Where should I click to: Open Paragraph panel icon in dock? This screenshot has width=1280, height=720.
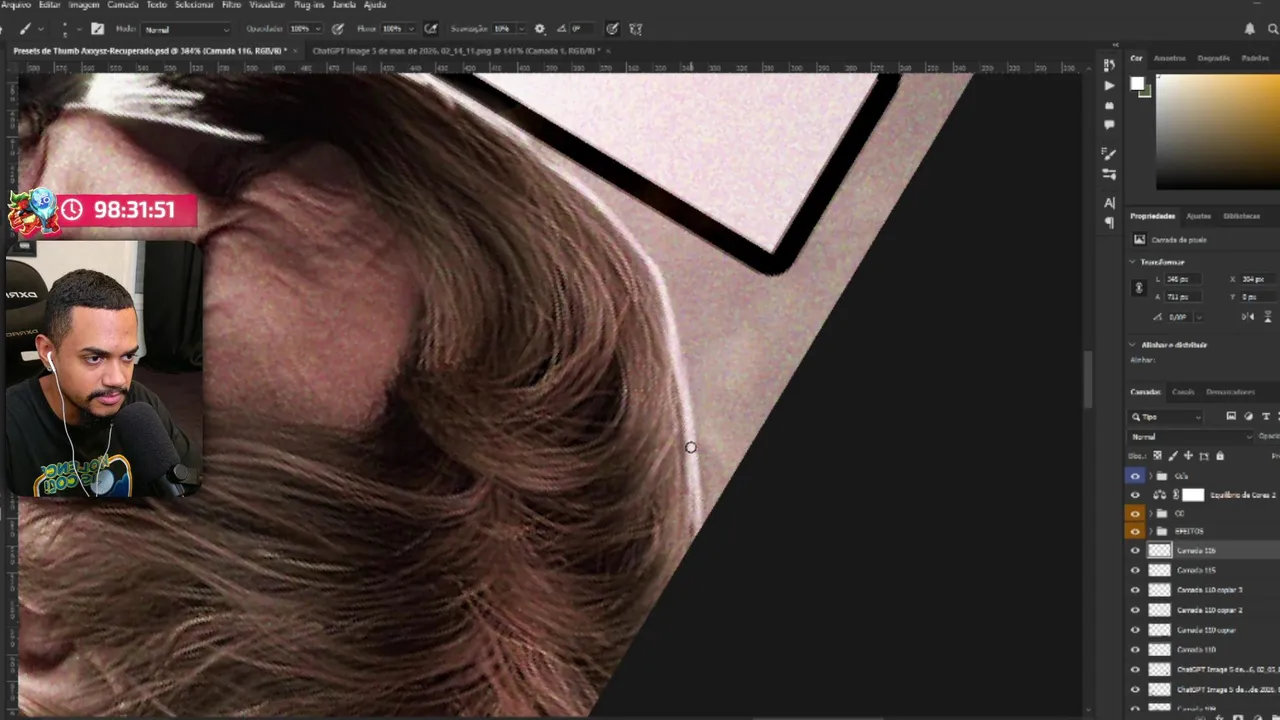(x=1109, y=222)
